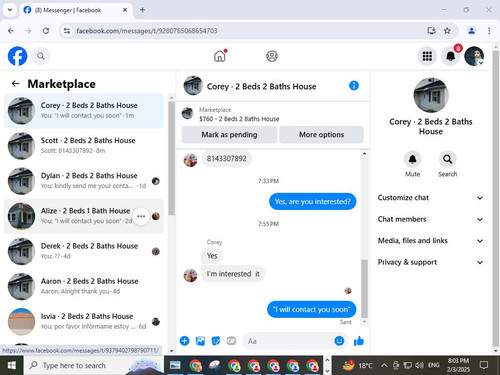Click the 'I will contact you soon' message
This screenshot has height=375, width=500.
(x=311, y=310)
